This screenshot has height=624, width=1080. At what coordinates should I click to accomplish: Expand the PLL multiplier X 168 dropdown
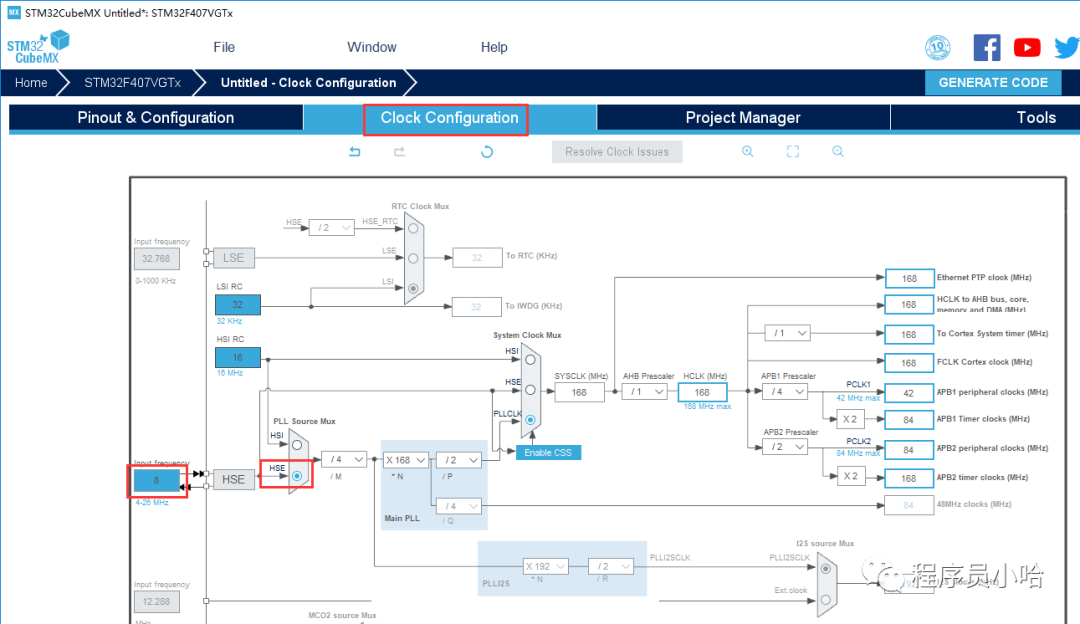coord(406,460)
